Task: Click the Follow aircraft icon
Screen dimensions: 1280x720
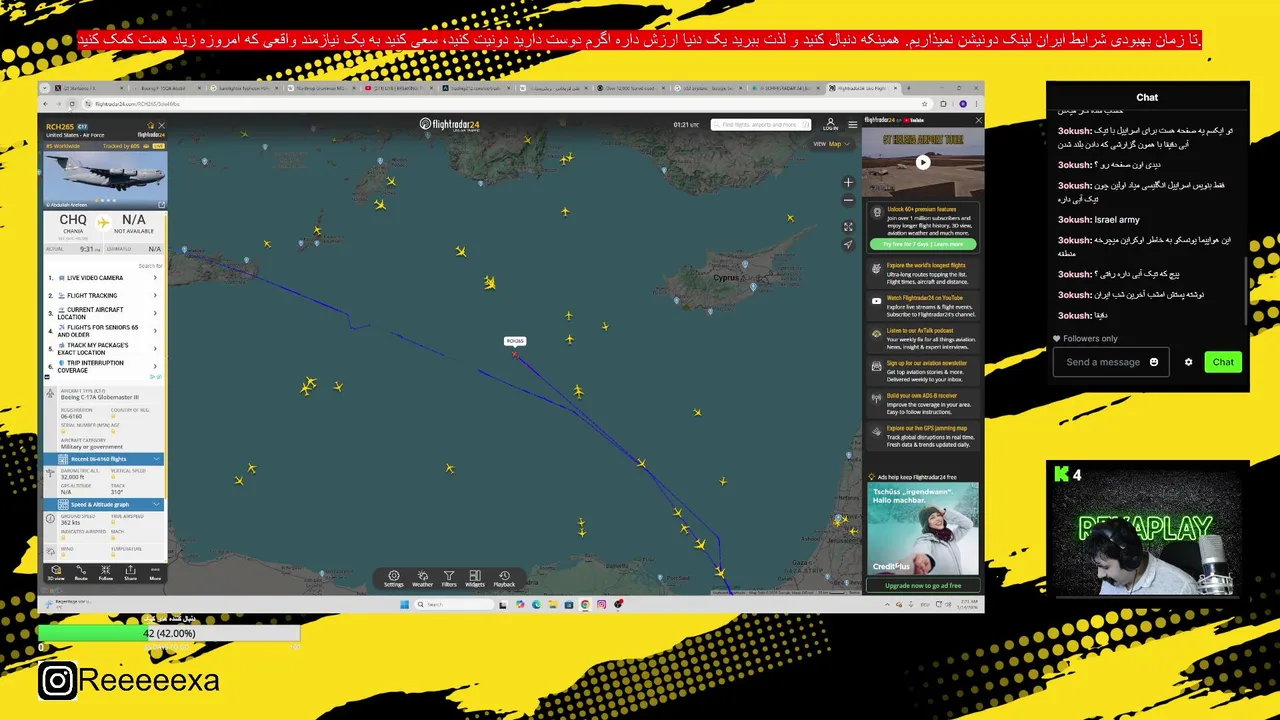Action: (106, 573)
